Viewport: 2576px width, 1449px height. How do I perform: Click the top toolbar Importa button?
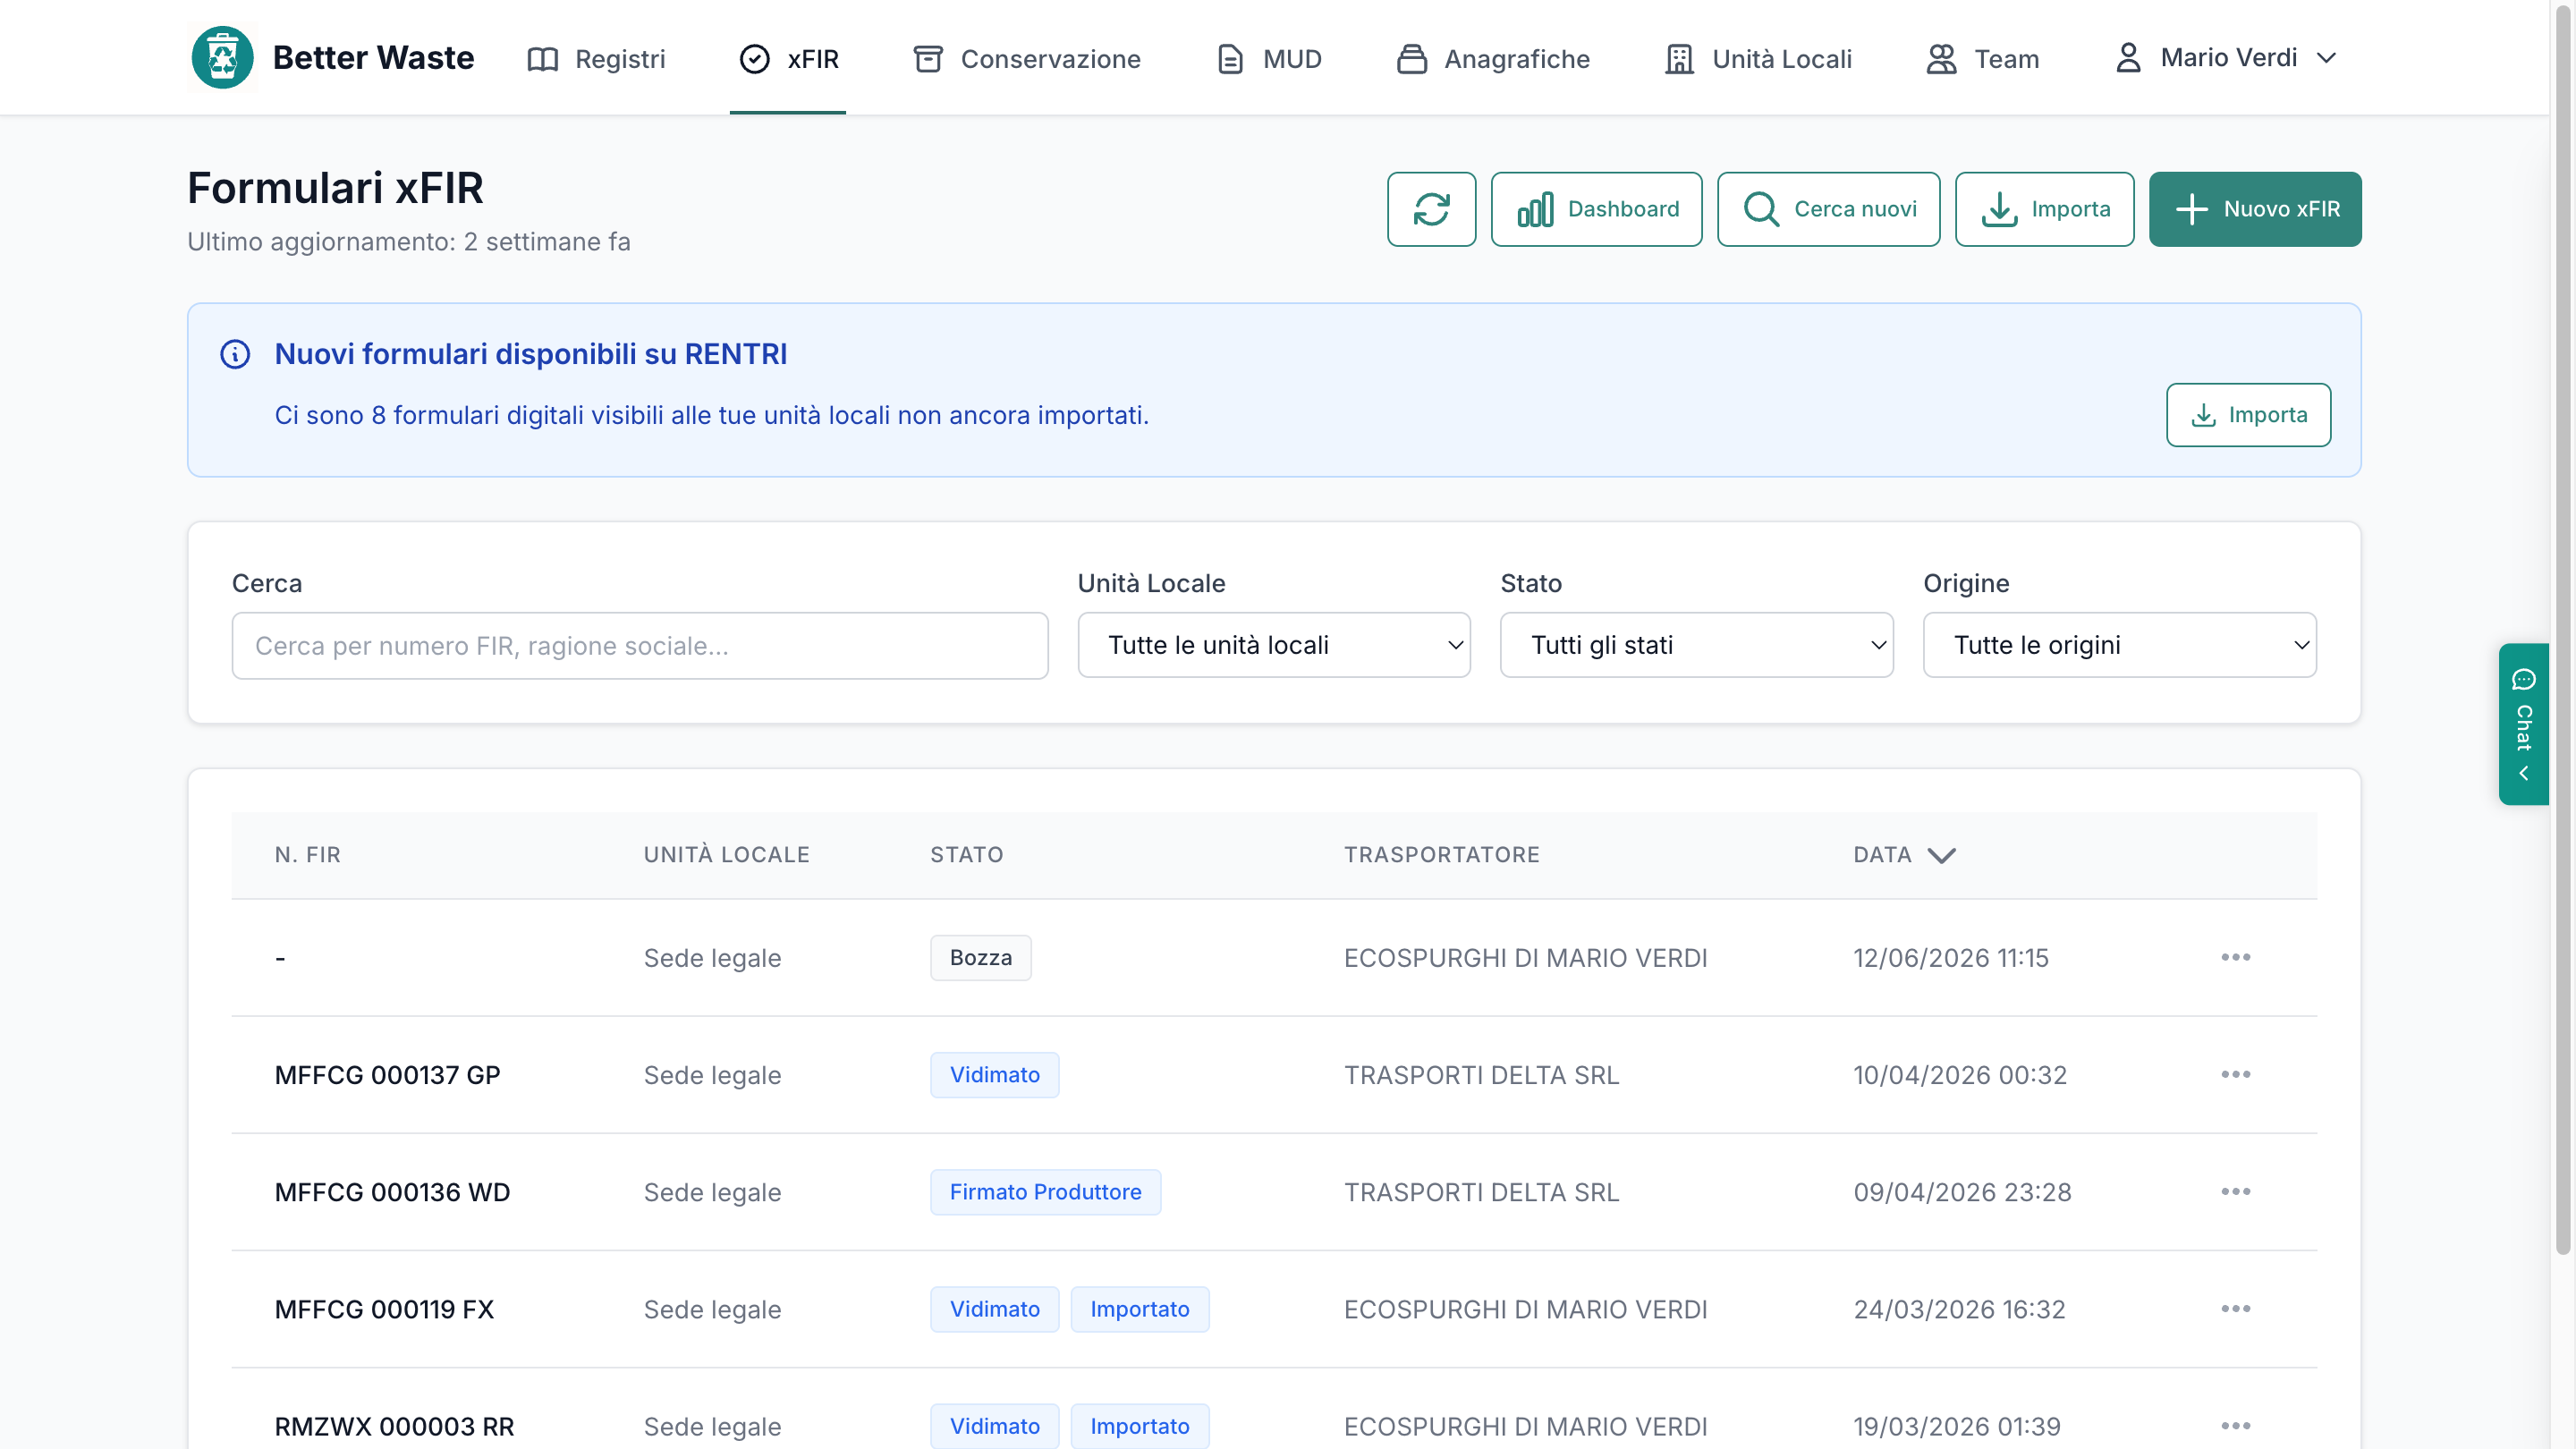tap(2044, 209)
